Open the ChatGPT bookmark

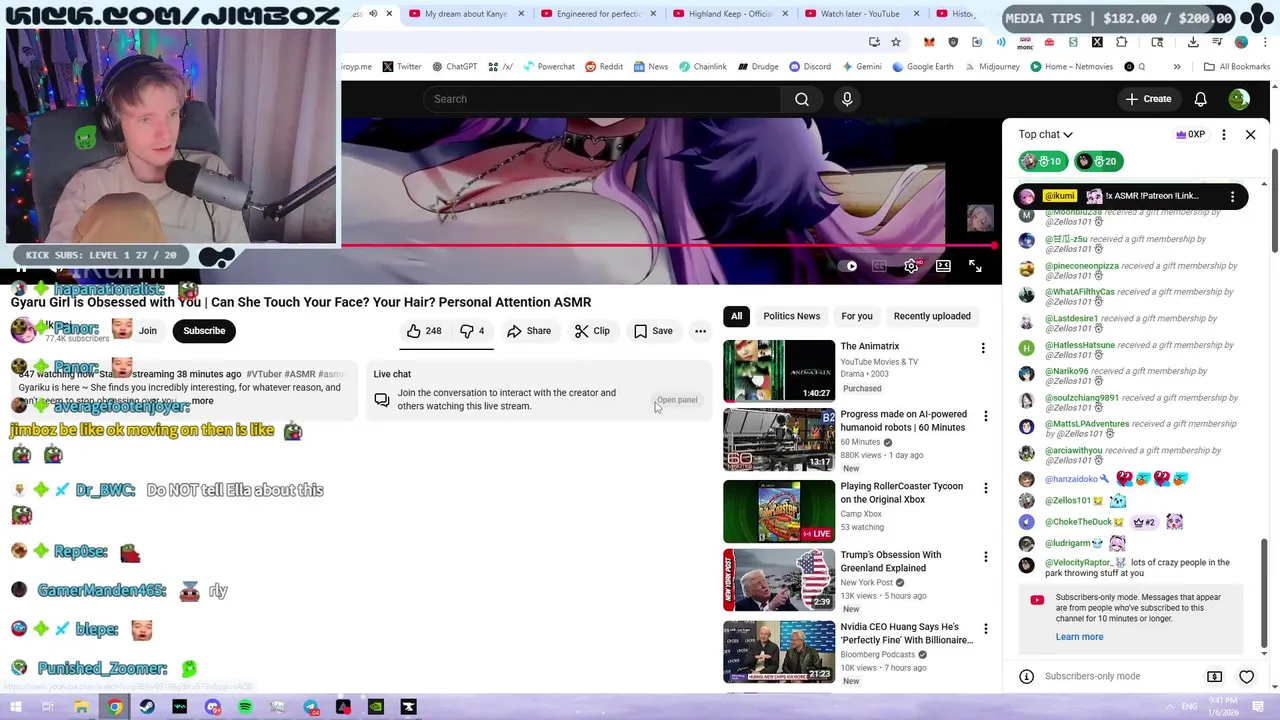click(x=454, y=67)
